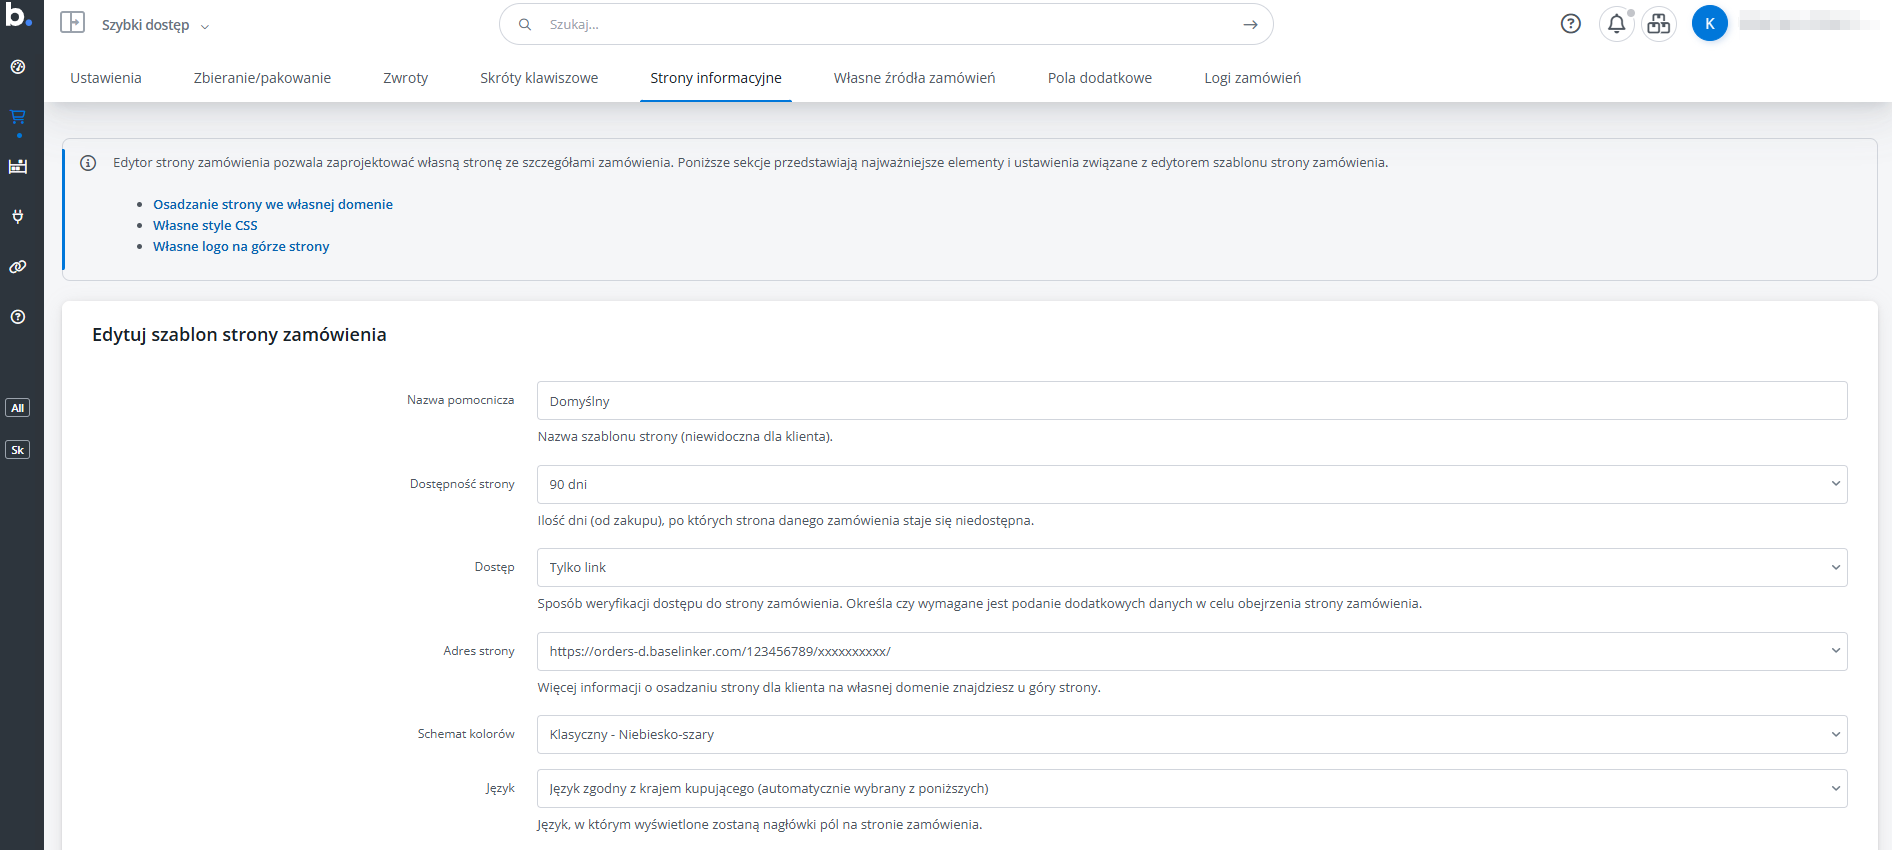Open the dashboard gauge icon in sidebar
The height and width of the screenshot is (850, 1892).
point(18,67)
